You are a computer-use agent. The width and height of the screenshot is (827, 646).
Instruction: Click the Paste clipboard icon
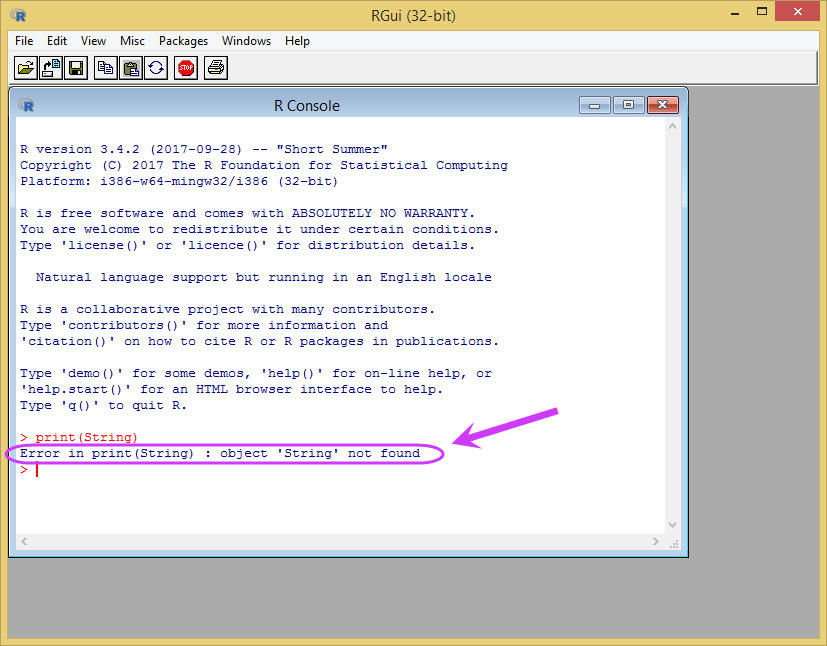click(x=131, y=68)
